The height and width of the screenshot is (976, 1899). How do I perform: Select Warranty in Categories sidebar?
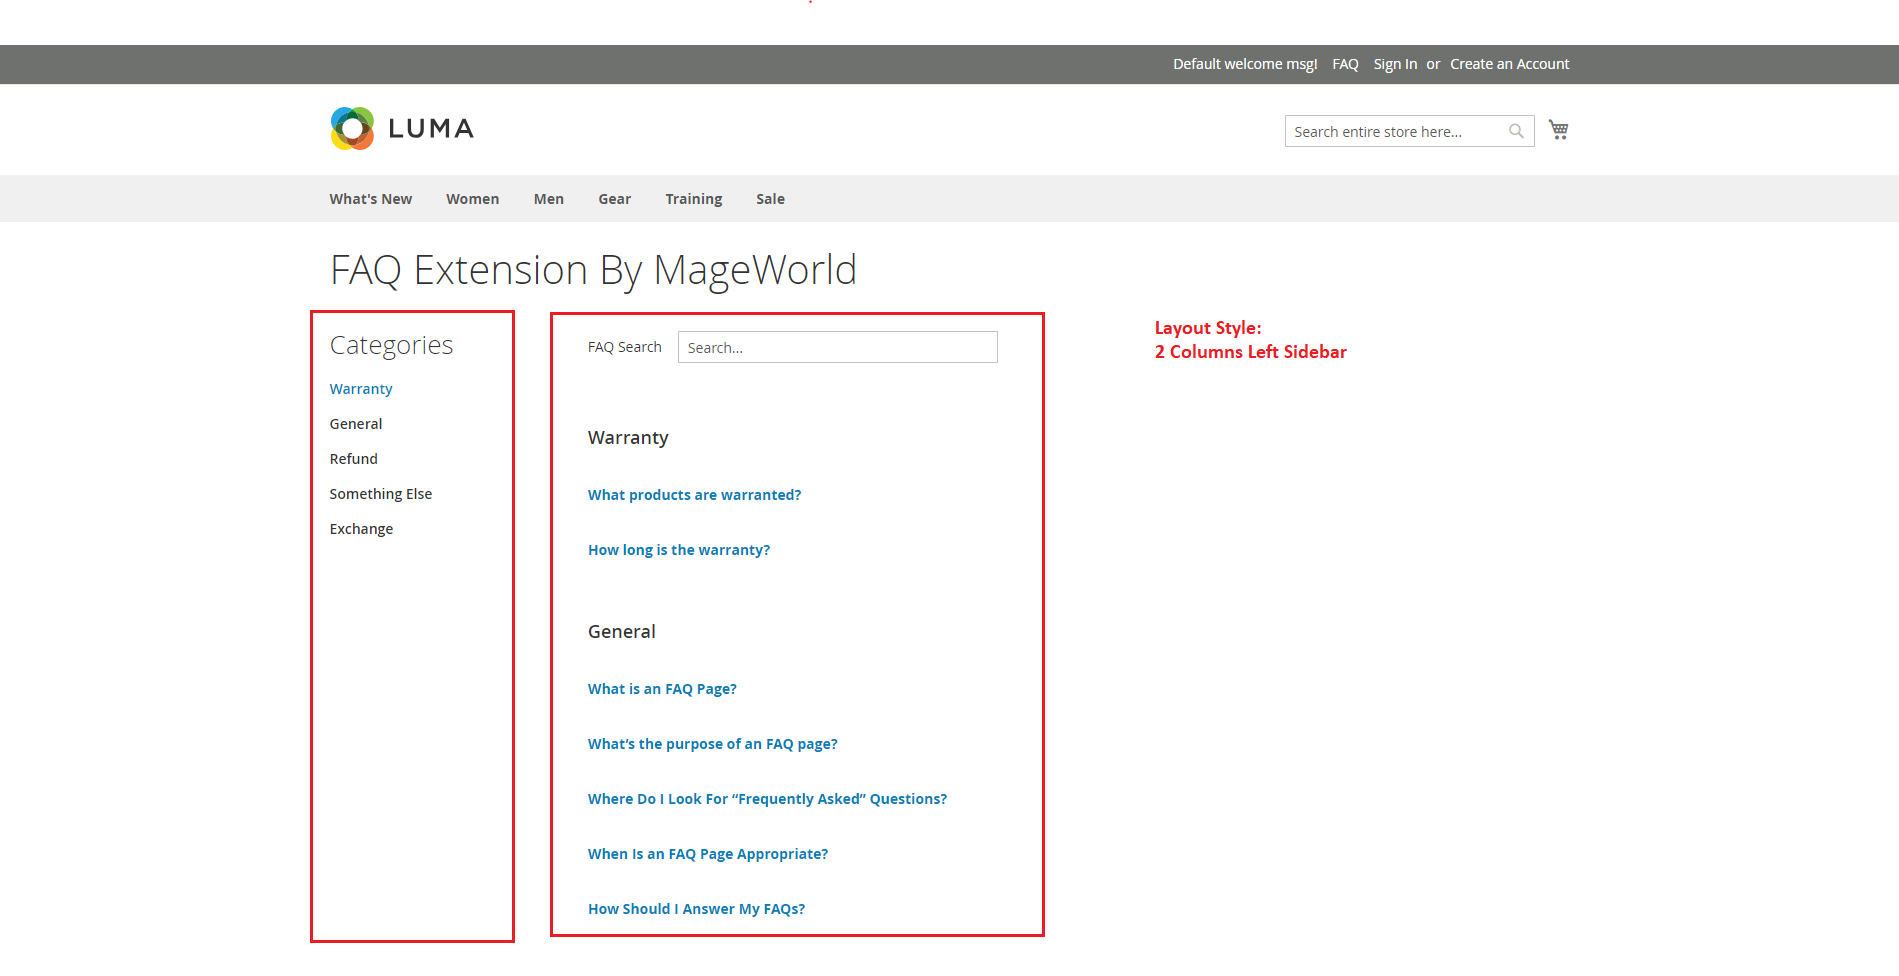click(361, 389)
